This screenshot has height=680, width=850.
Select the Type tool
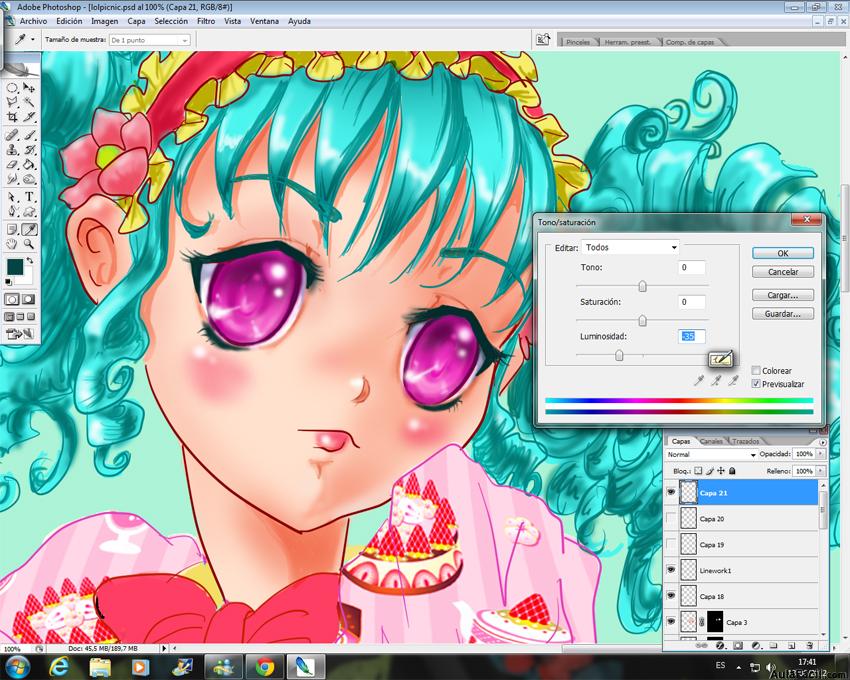[x=29, y=197]
